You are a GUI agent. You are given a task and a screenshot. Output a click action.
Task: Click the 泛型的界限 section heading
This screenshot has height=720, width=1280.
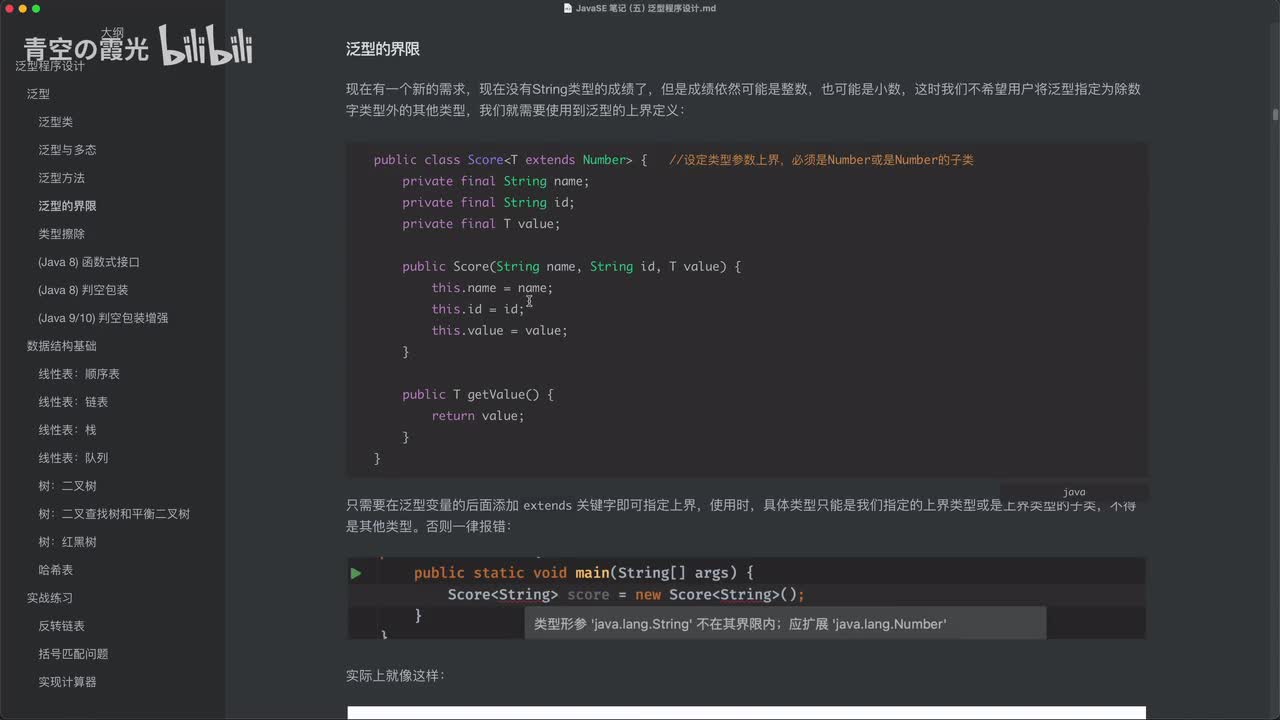[382, 49]
